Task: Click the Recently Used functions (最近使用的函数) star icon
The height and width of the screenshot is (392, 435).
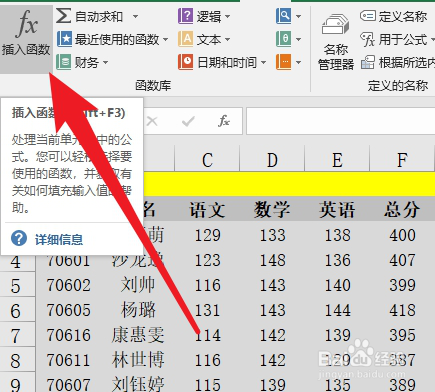Action: pos(64,39)
